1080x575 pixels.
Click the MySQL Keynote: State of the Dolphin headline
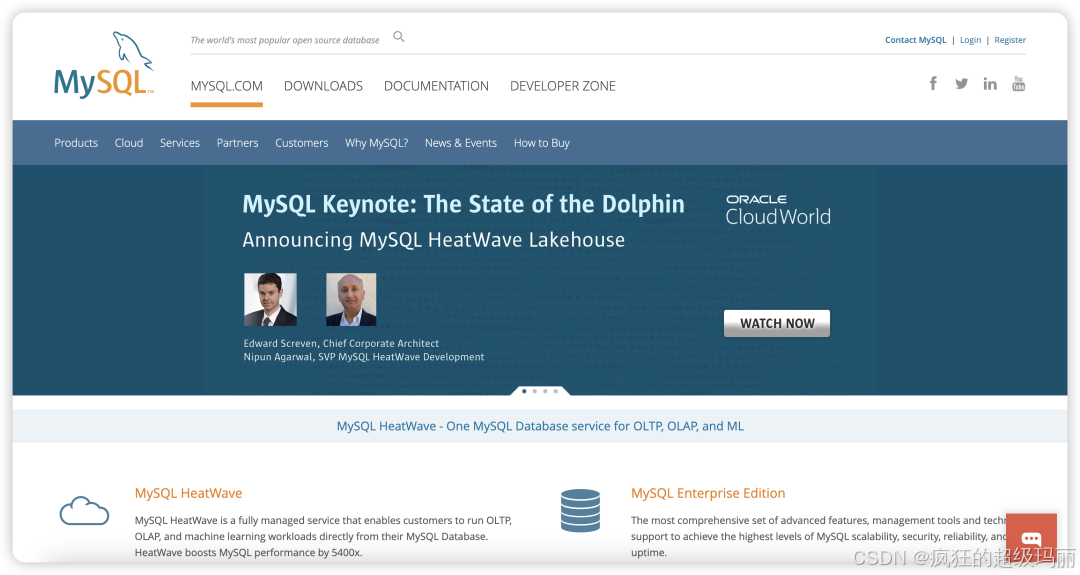(464, 204)
